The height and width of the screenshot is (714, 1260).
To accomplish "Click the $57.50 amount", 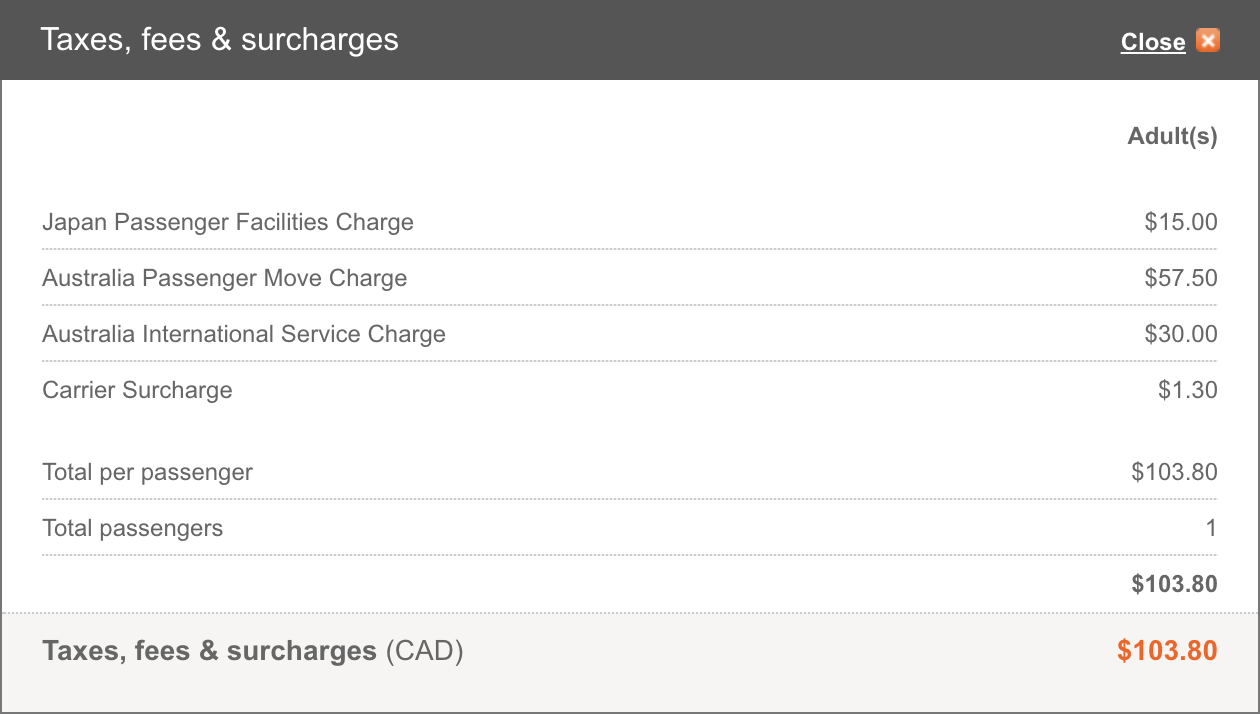I will [1181, 278].
